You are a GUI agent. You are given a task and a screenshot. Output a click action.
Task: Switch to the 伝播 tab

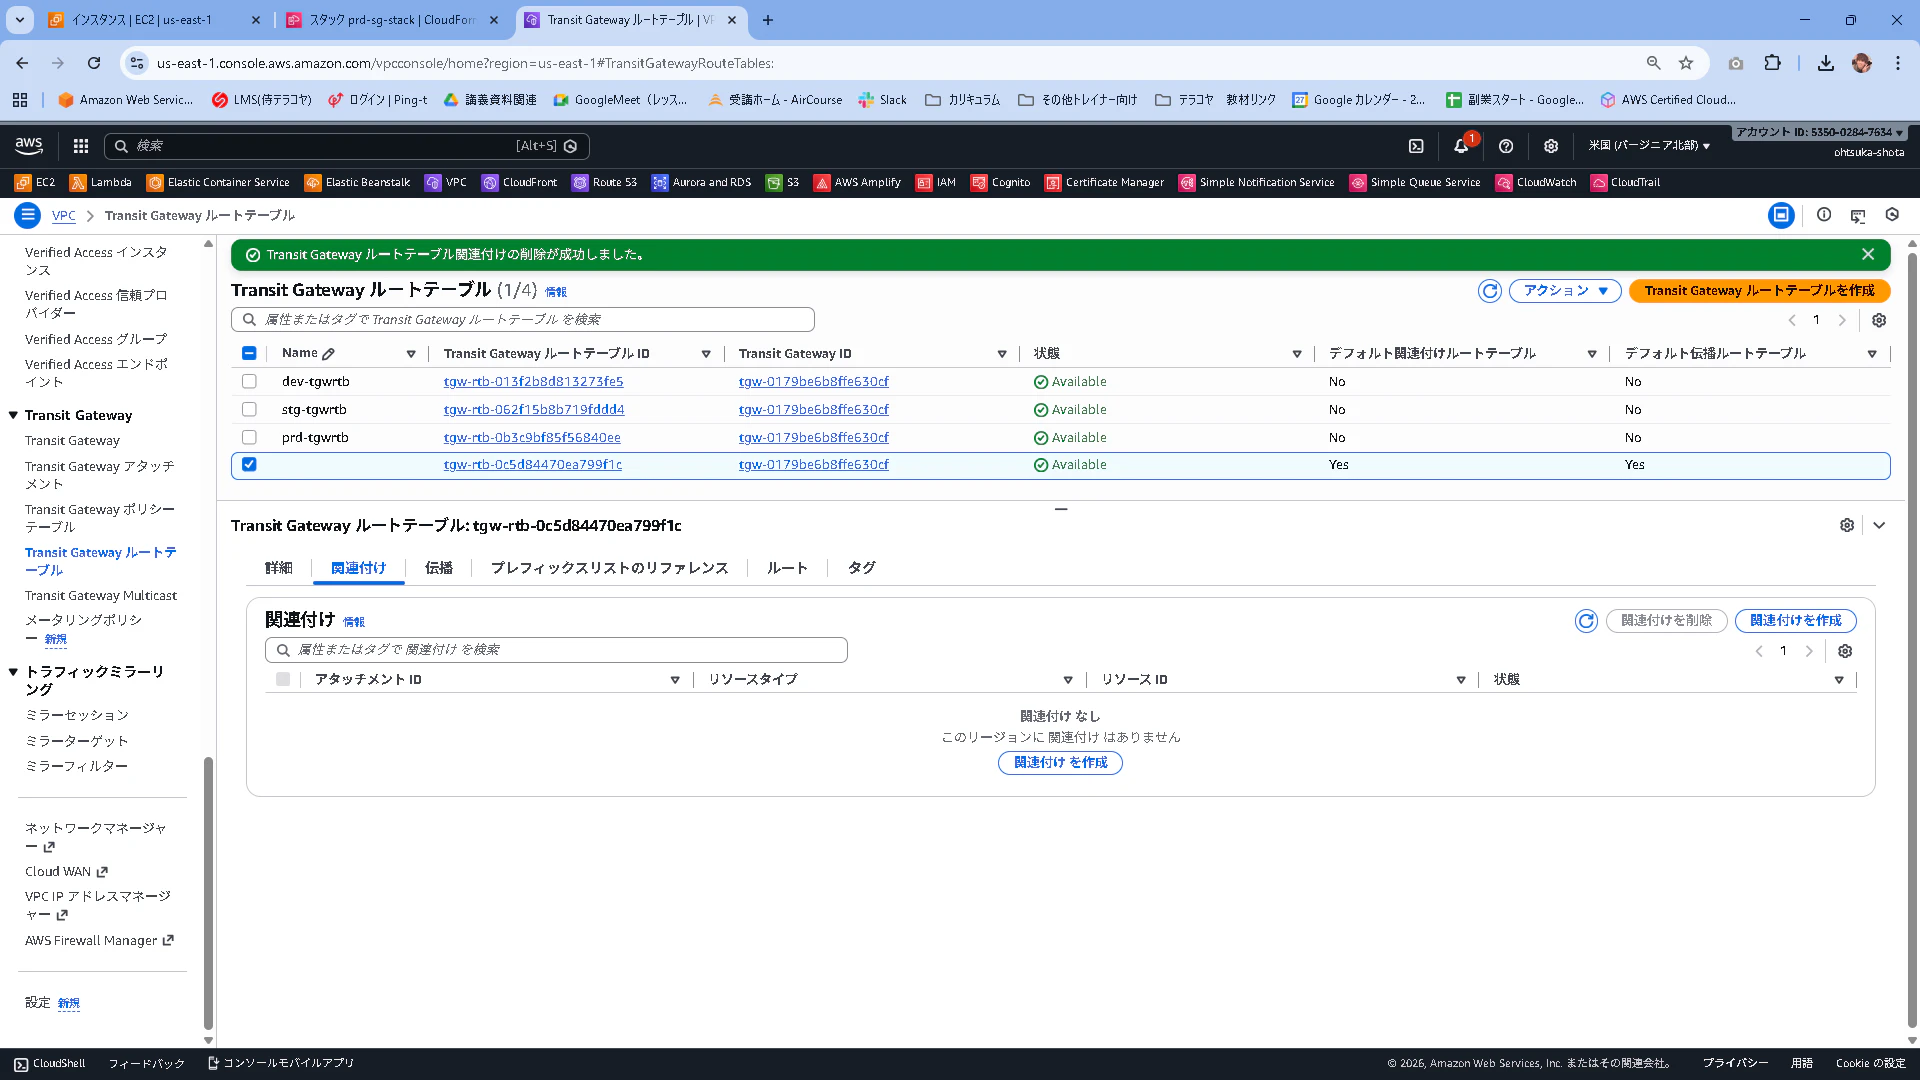click(x=438, y=568)
